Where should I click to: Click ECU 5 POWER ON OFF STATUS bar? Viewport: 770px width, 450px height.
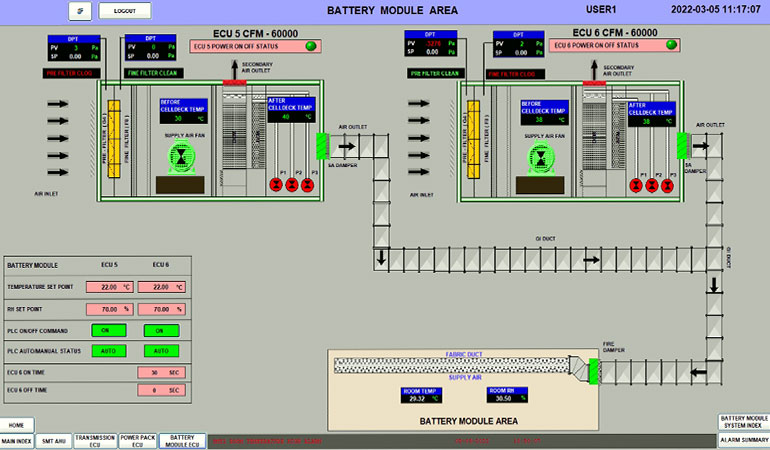[x=255, y=46]
